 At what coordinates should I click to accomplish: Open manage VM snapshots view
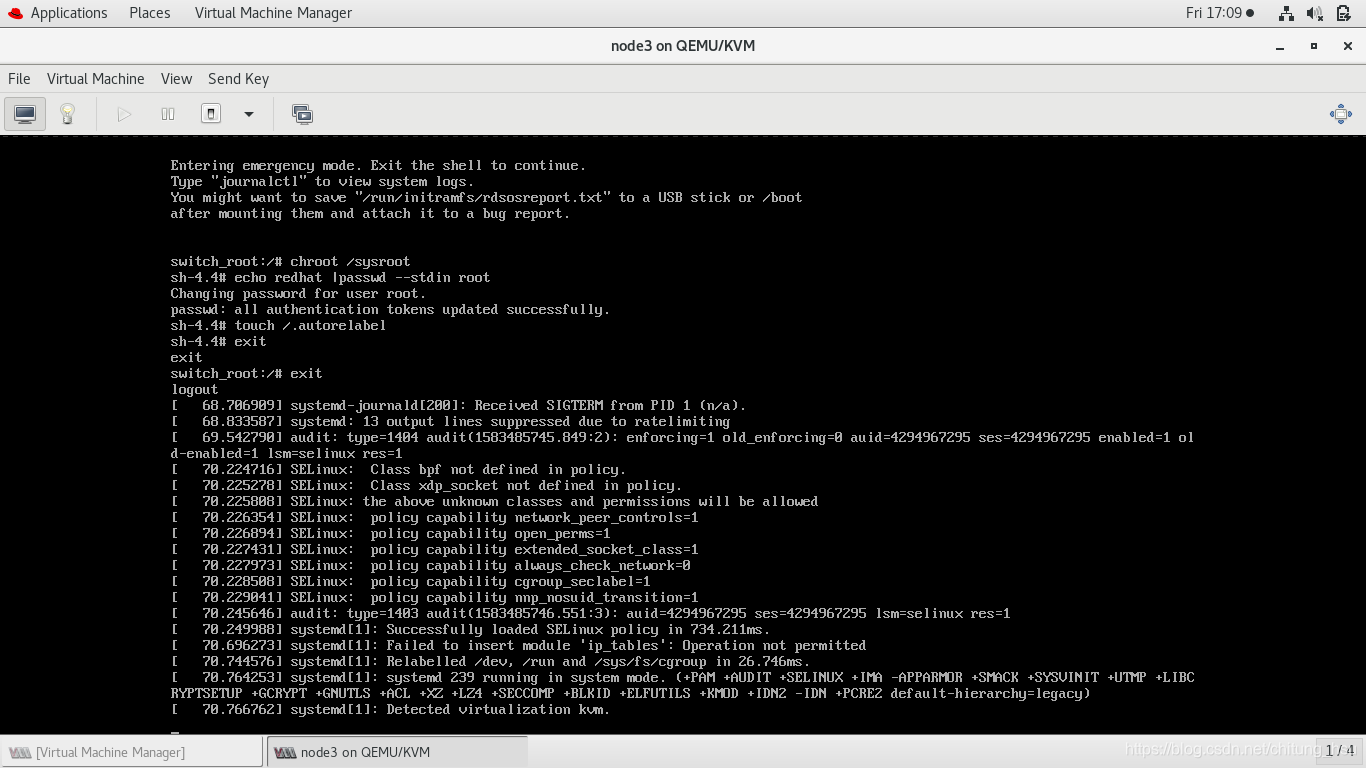(302, 114)
